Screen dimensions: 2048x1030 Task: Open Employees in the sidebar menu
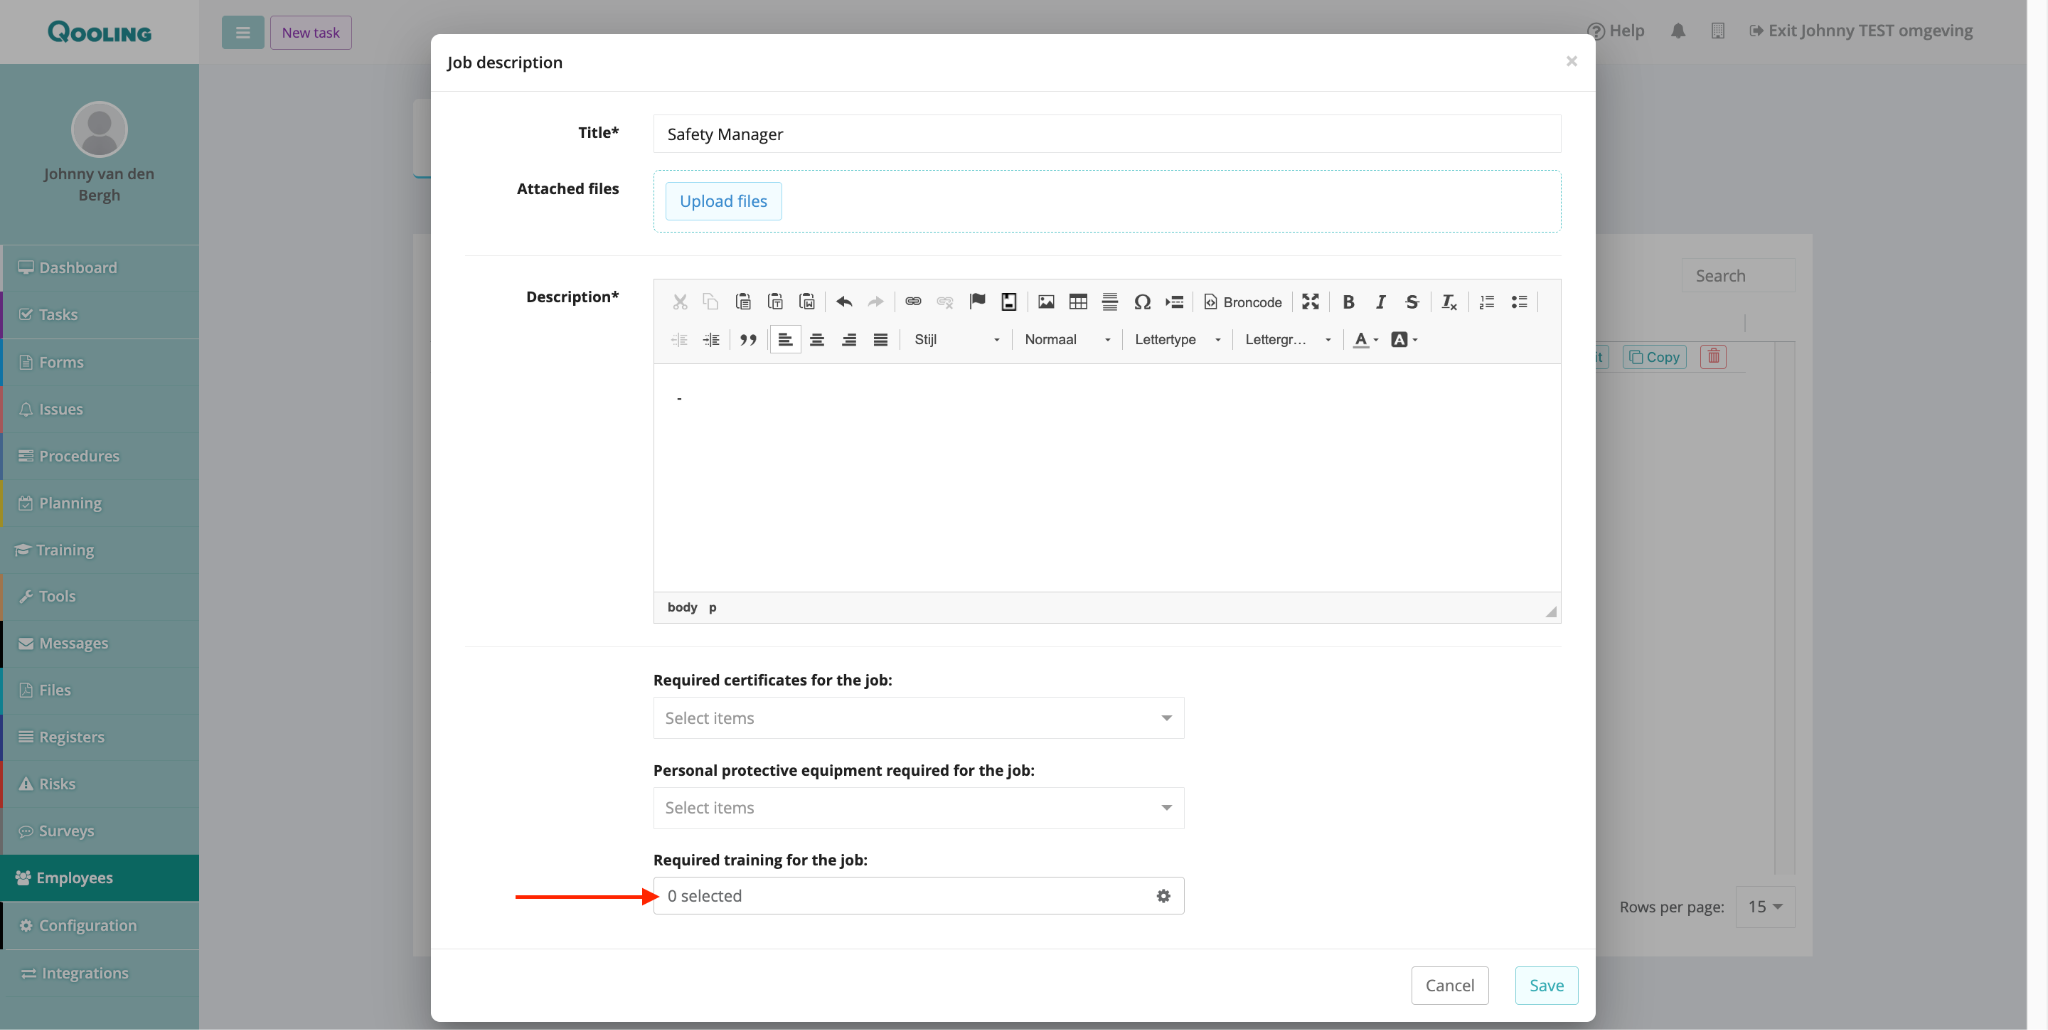(100, 878)
